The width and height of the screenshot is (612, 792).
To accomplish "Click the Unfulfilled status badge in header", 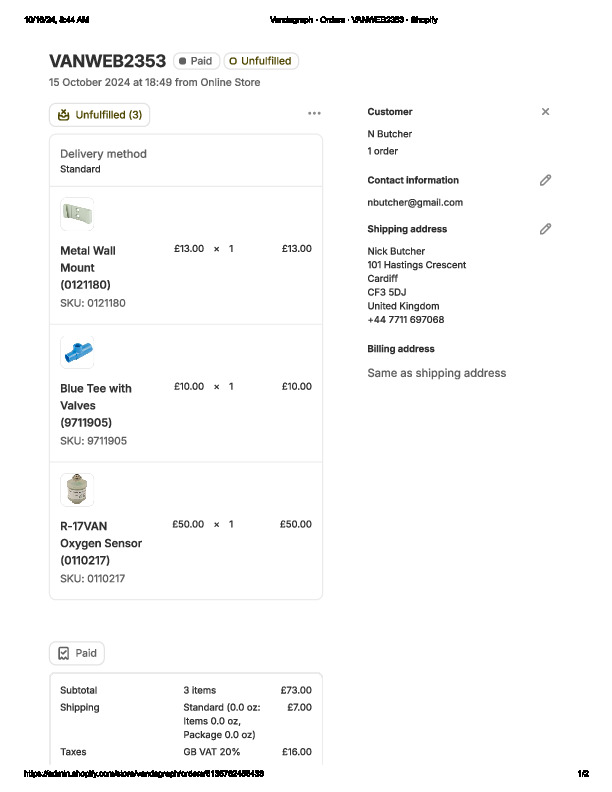I will point(261,61).
